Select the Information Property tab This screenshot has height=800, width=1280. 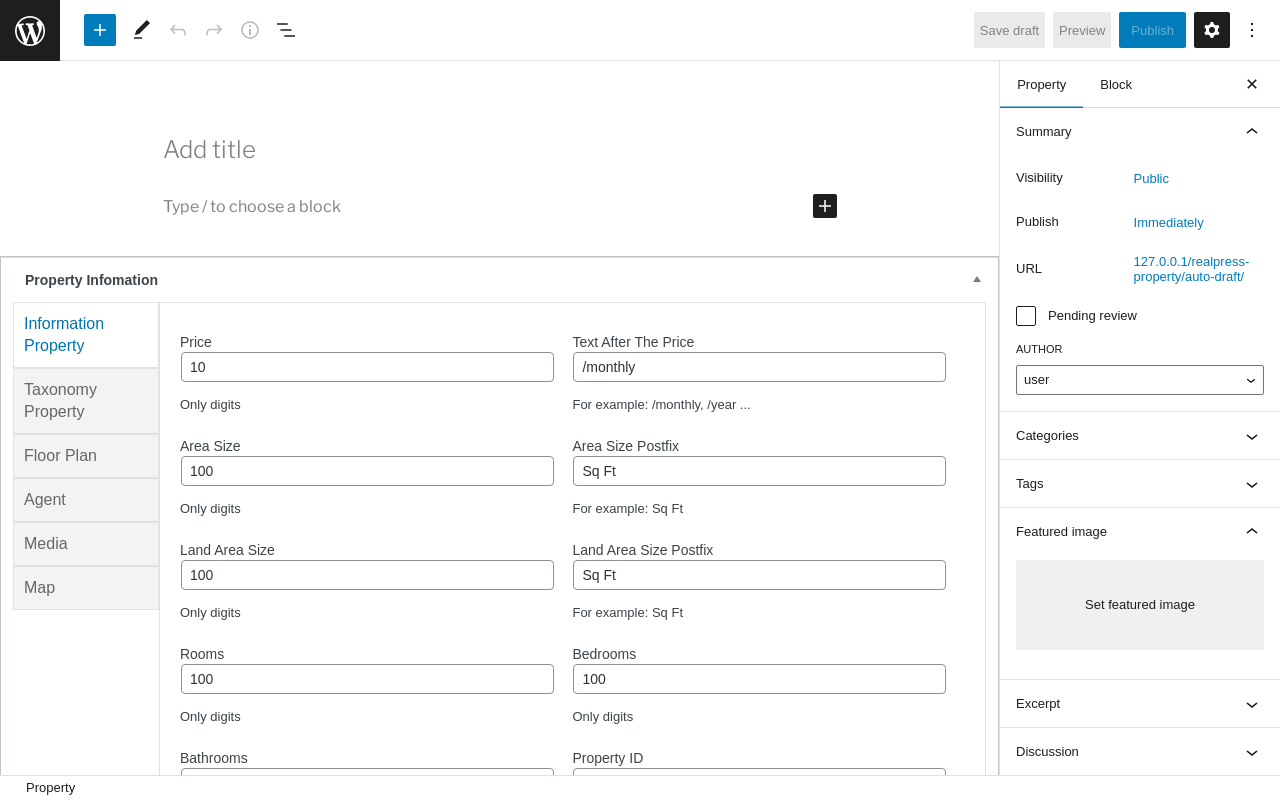coord(86,335)
